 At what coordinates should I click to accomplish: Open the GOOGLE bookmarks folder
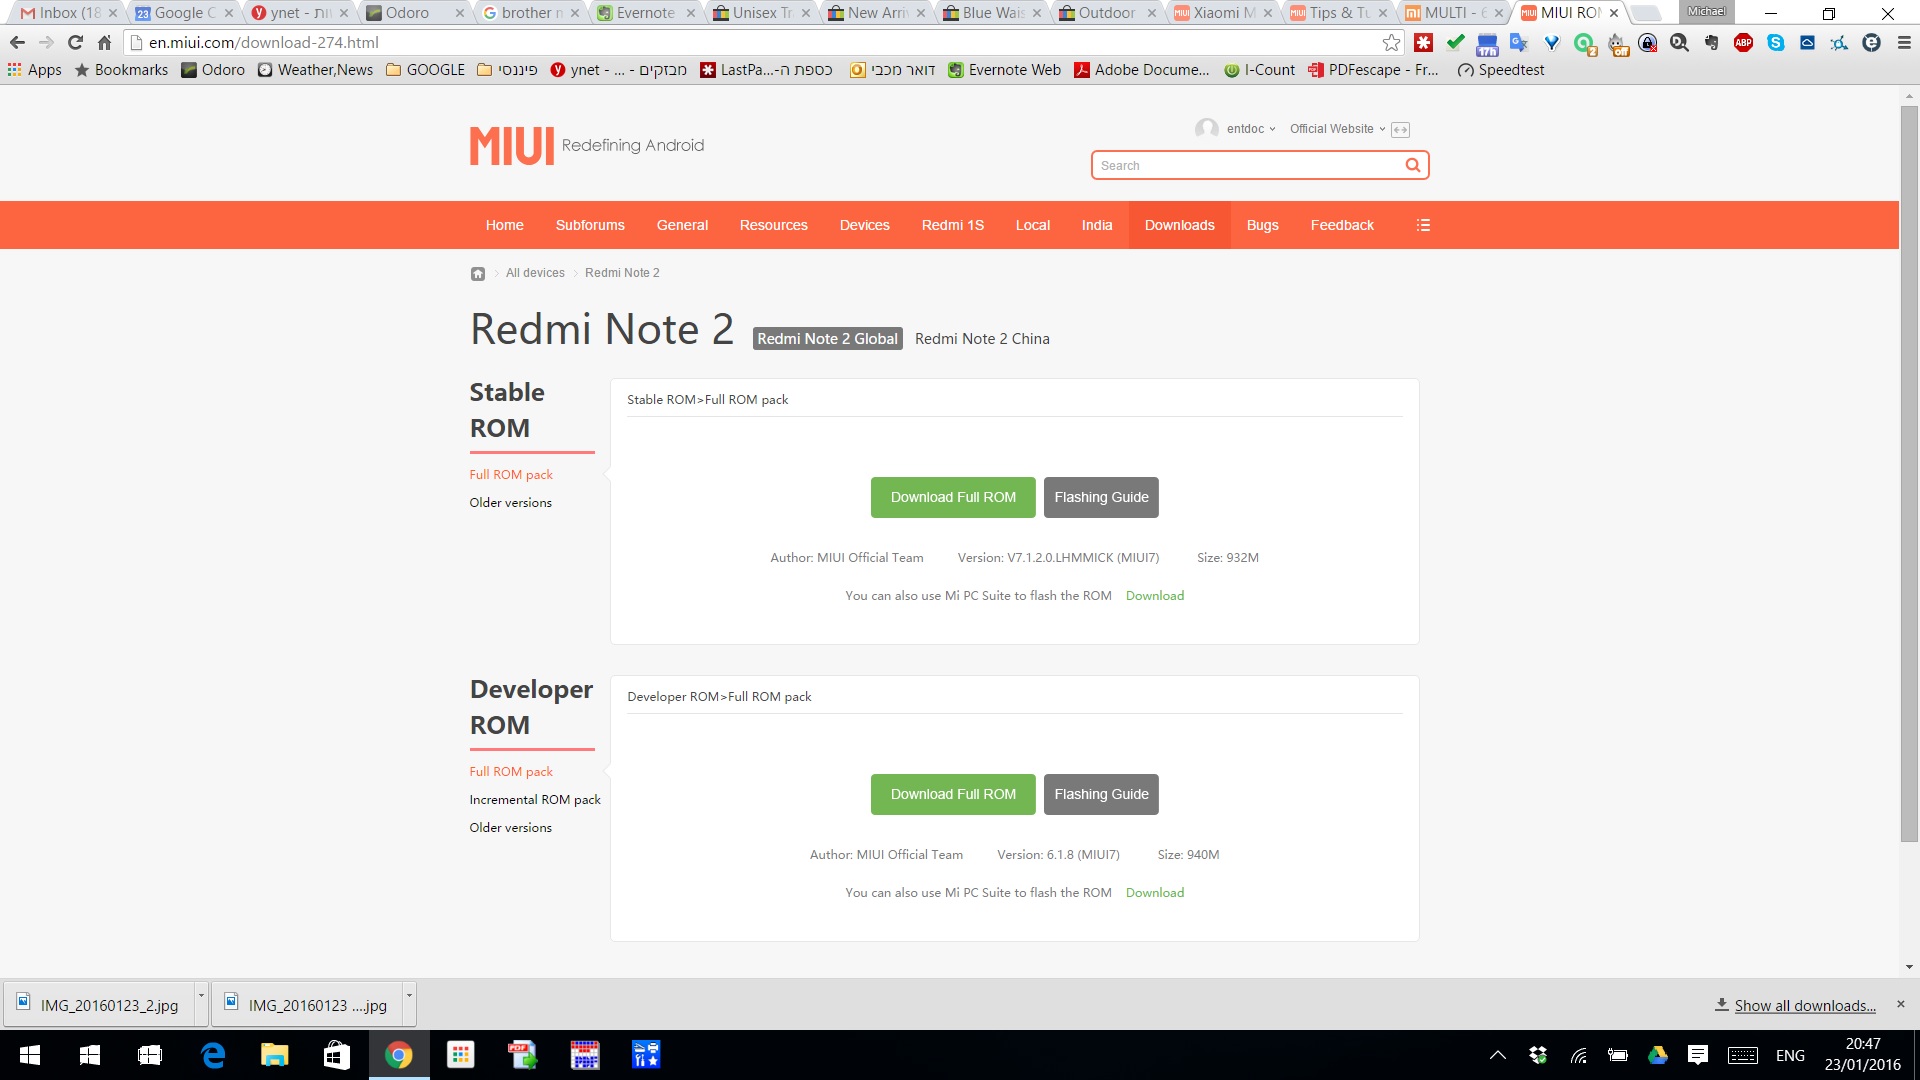click(x=425, y=70)
